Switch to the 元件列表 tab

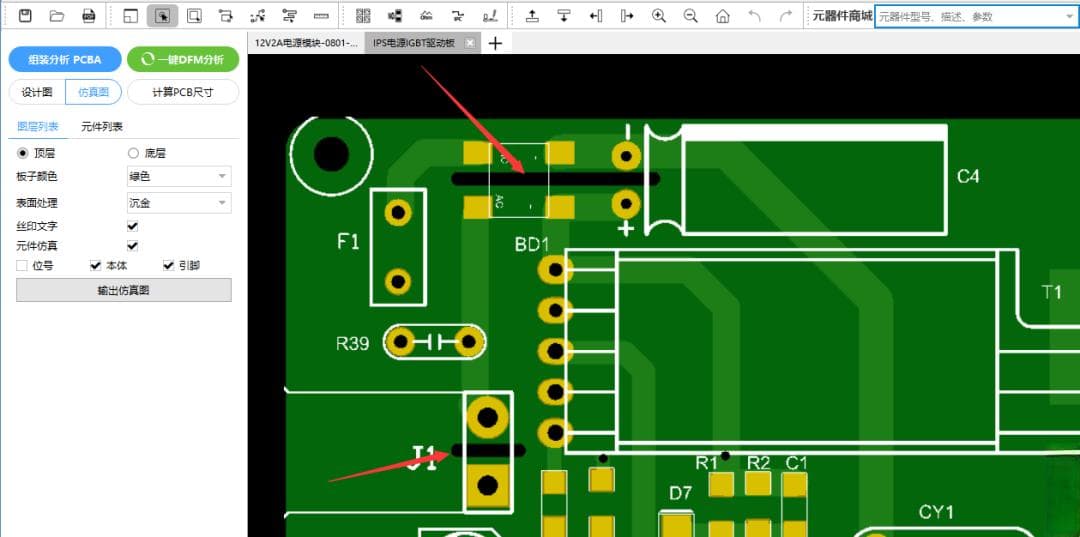102,126
